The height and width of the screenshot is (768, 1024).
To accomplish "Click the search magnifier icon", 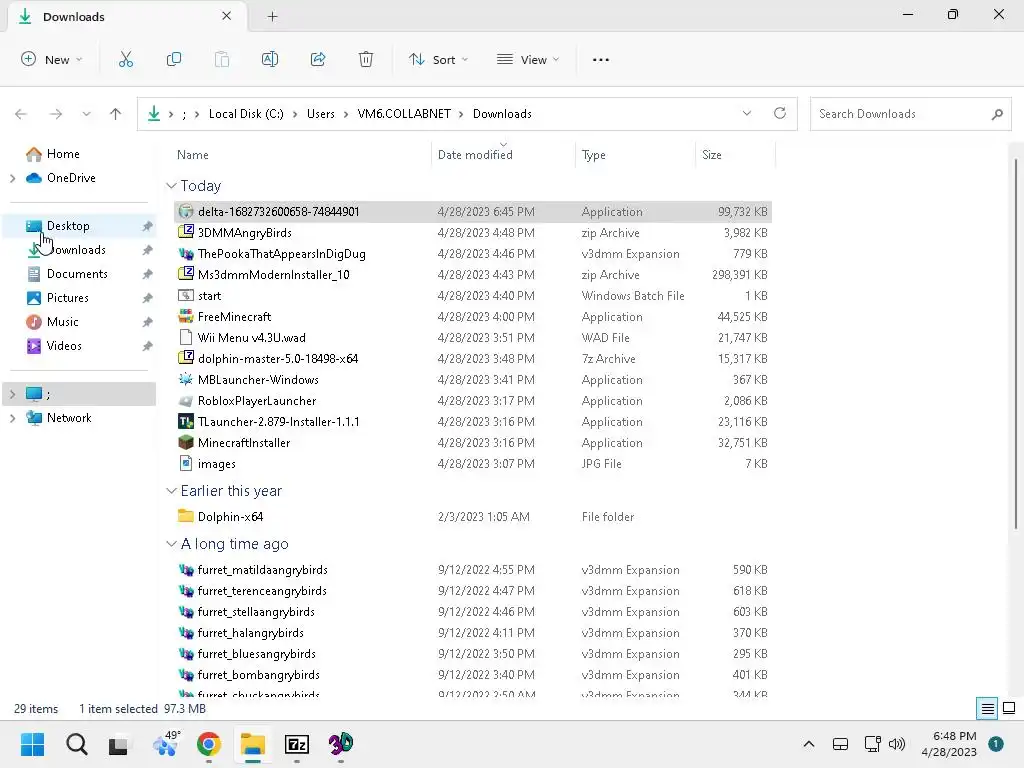I will [997, 114].
